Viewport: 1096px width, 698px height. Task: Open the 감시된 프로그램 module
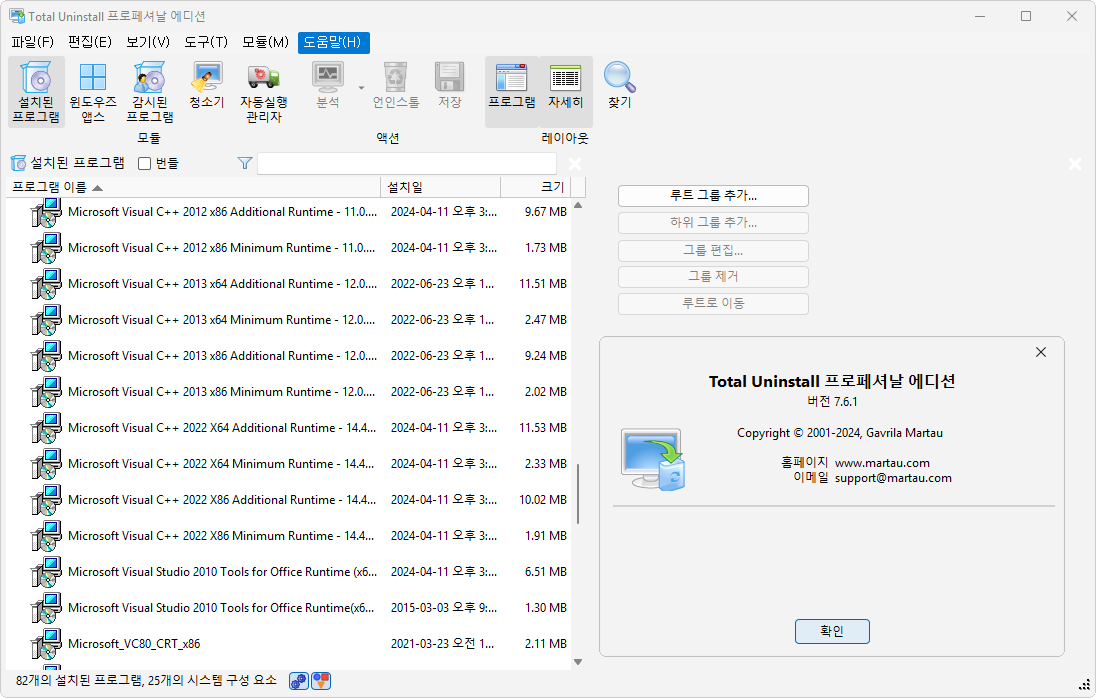(150, 92)
